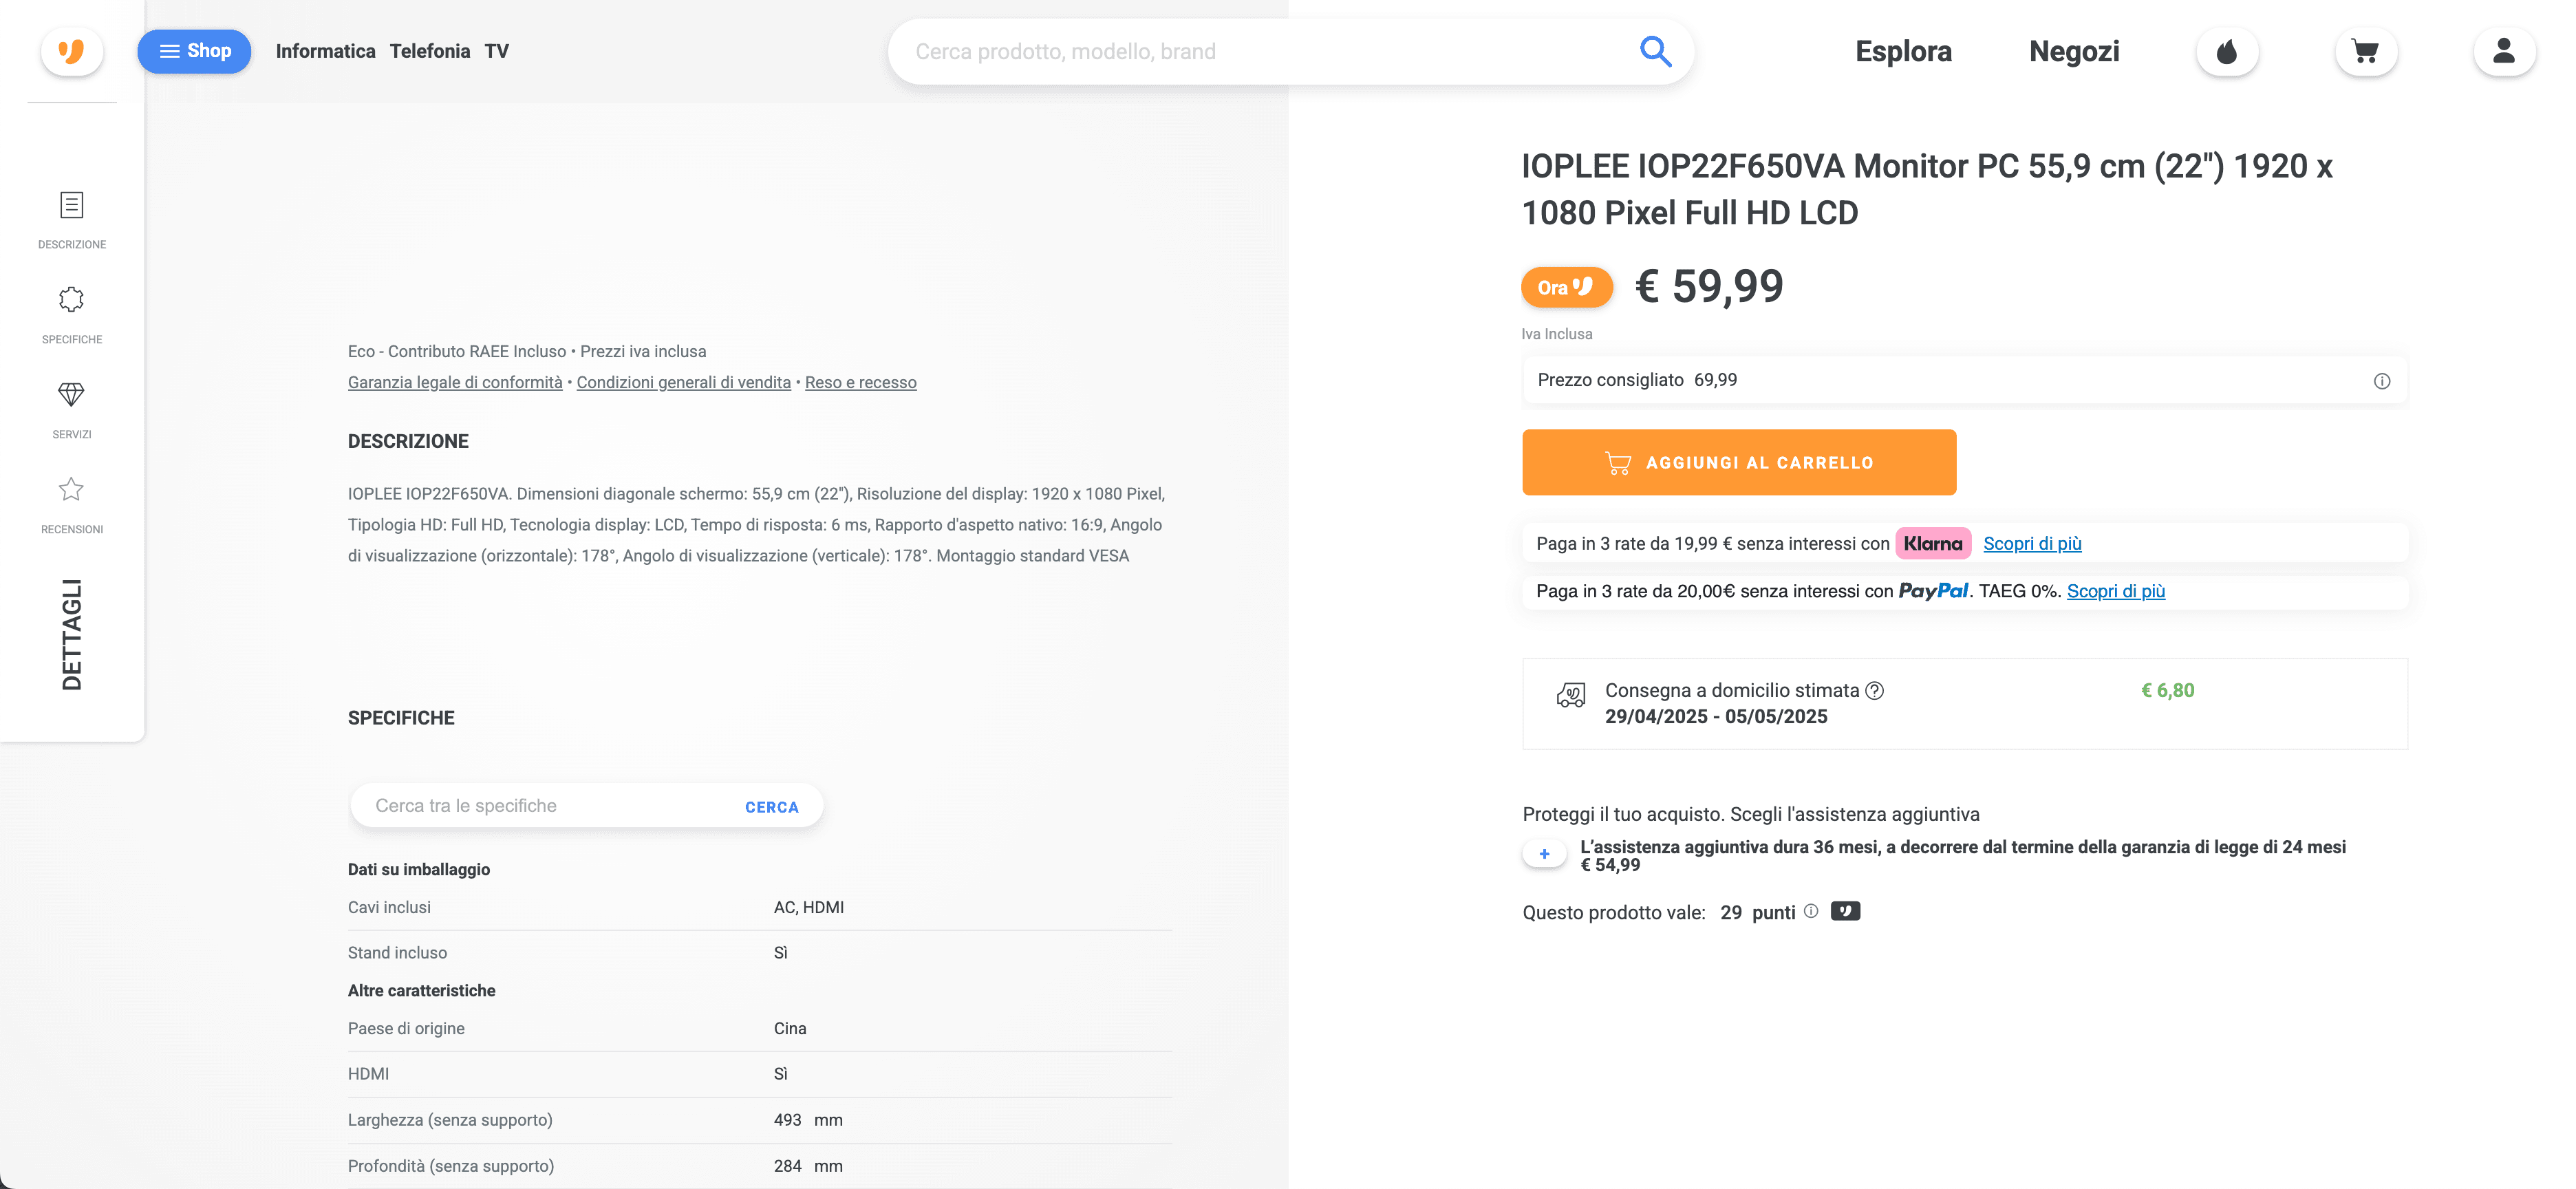Screen dimensions: 2576x1189
Task: Open Garanzia legale di conformità link
Action: click(x=455, y=383)
